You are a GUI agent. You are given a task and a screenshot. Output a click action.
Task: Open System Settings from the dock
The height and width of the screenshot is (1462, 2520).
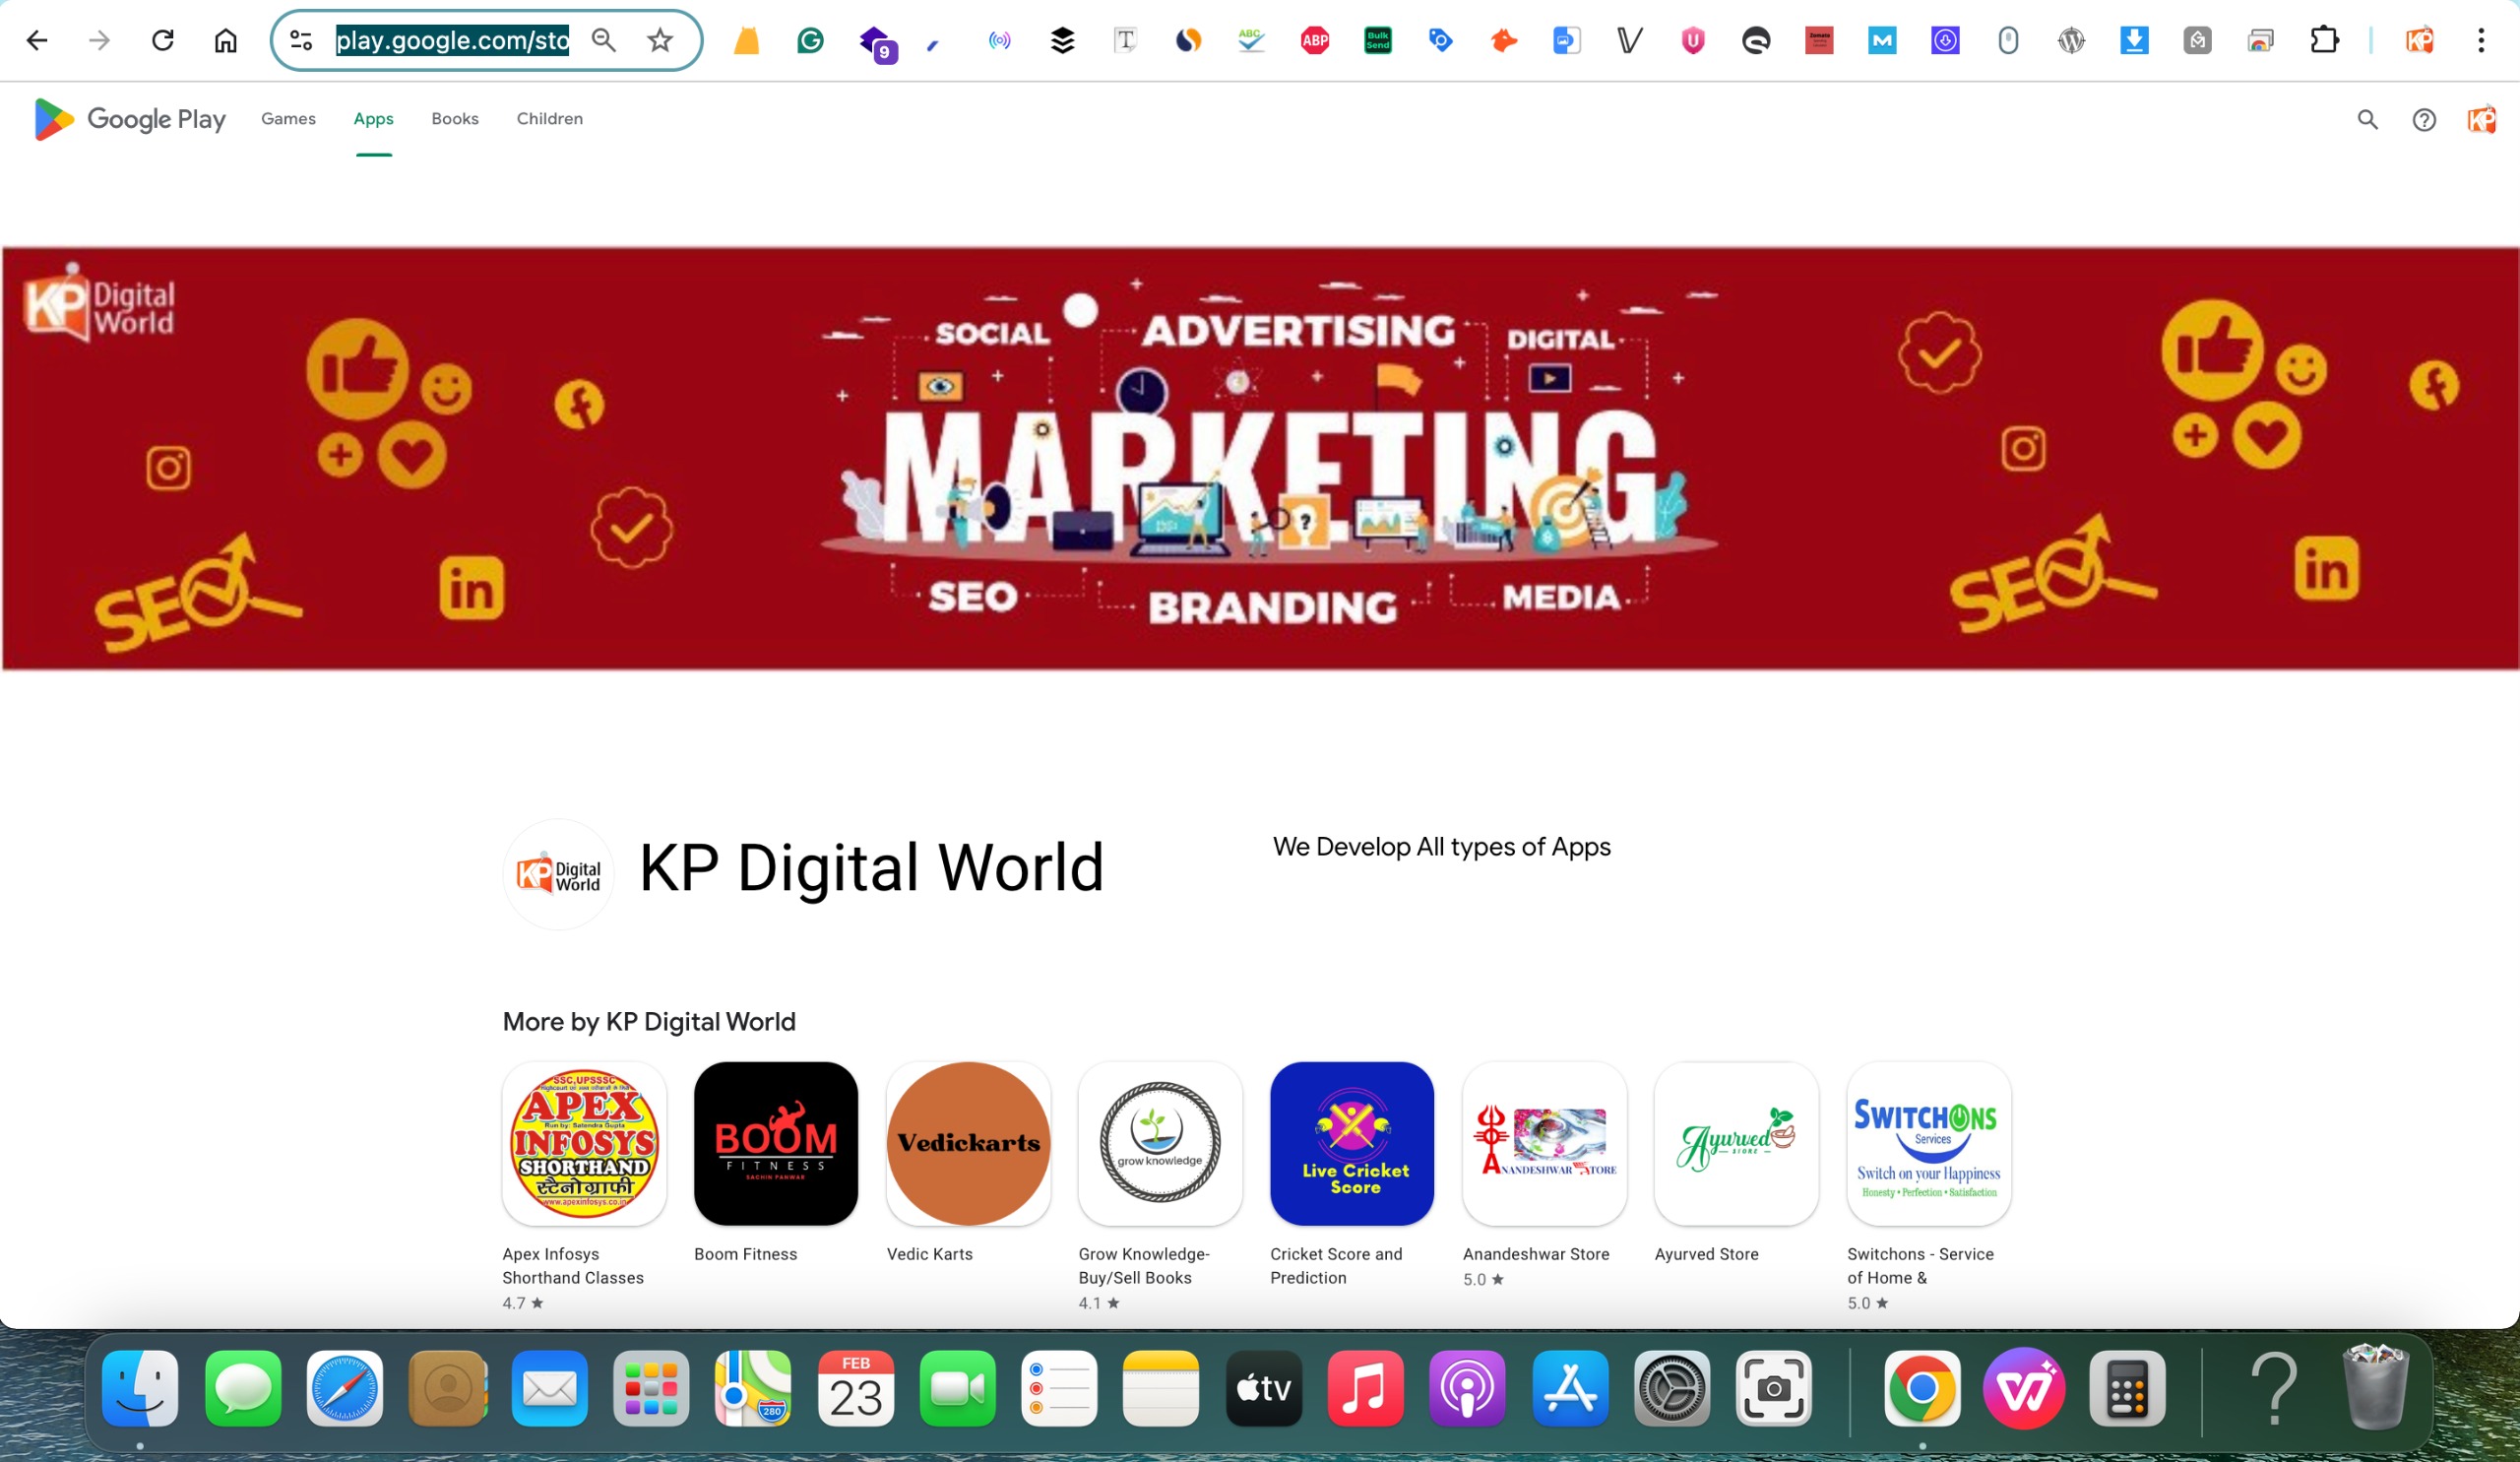[x=1671, y=1388]
